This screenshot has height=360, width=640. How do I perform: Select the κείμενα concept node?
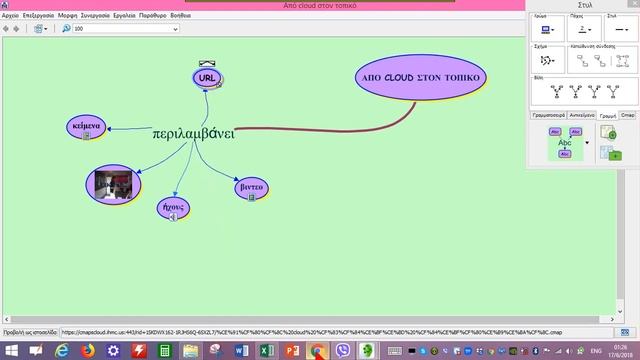(86, 126)
